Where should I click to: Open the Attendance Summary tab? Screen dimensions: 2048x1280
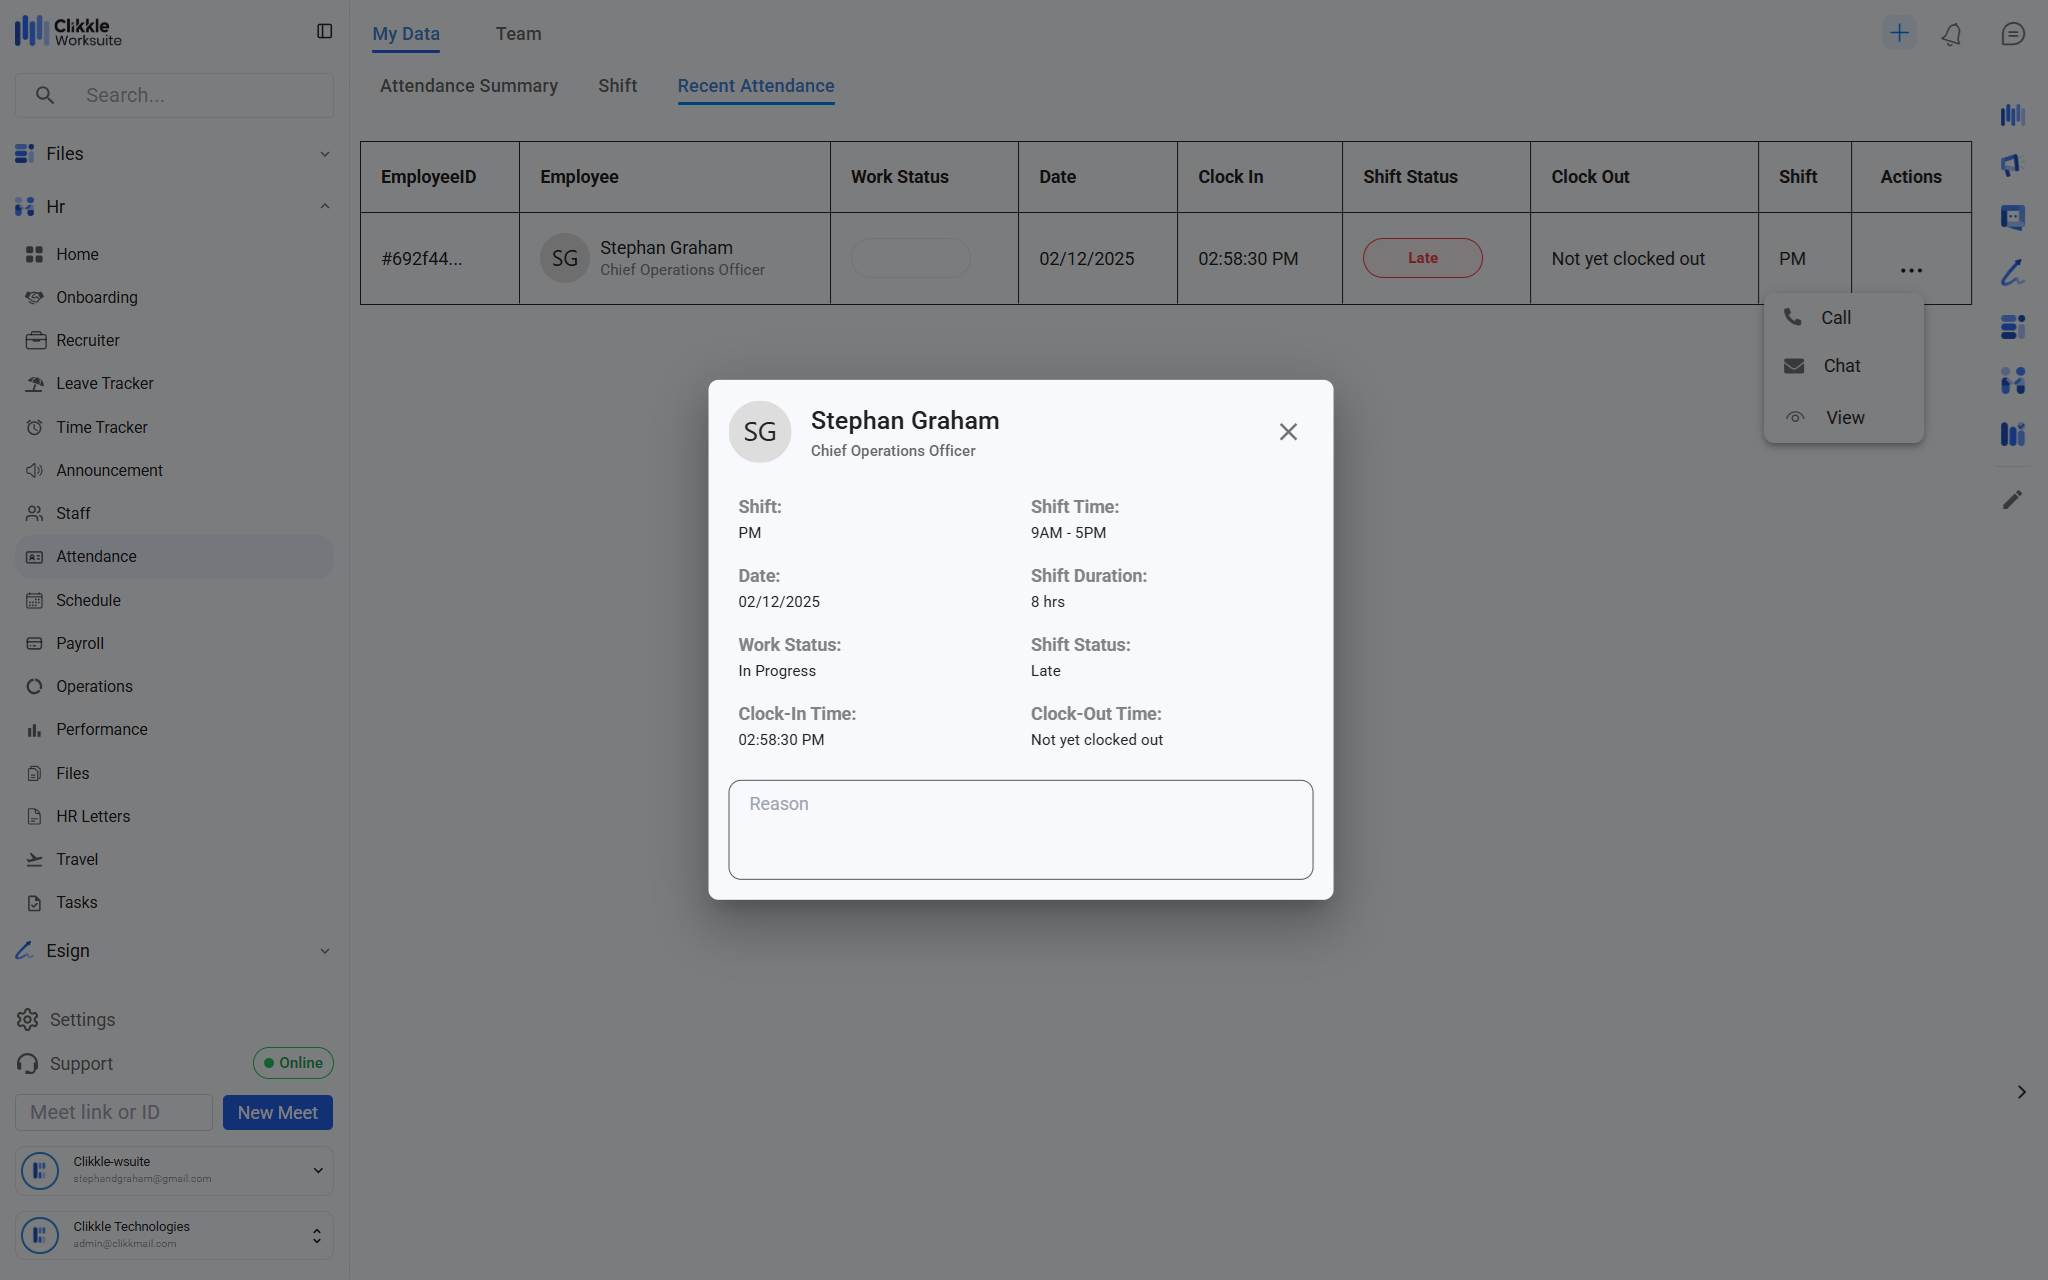[x=468, y=86]
